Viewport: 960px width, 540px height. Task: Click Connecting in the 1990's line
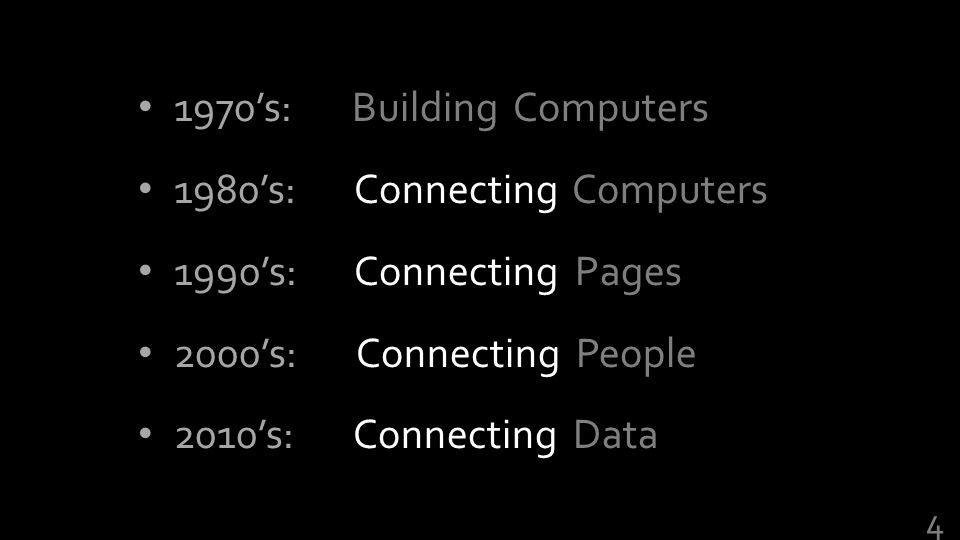(x=456, y=274)
